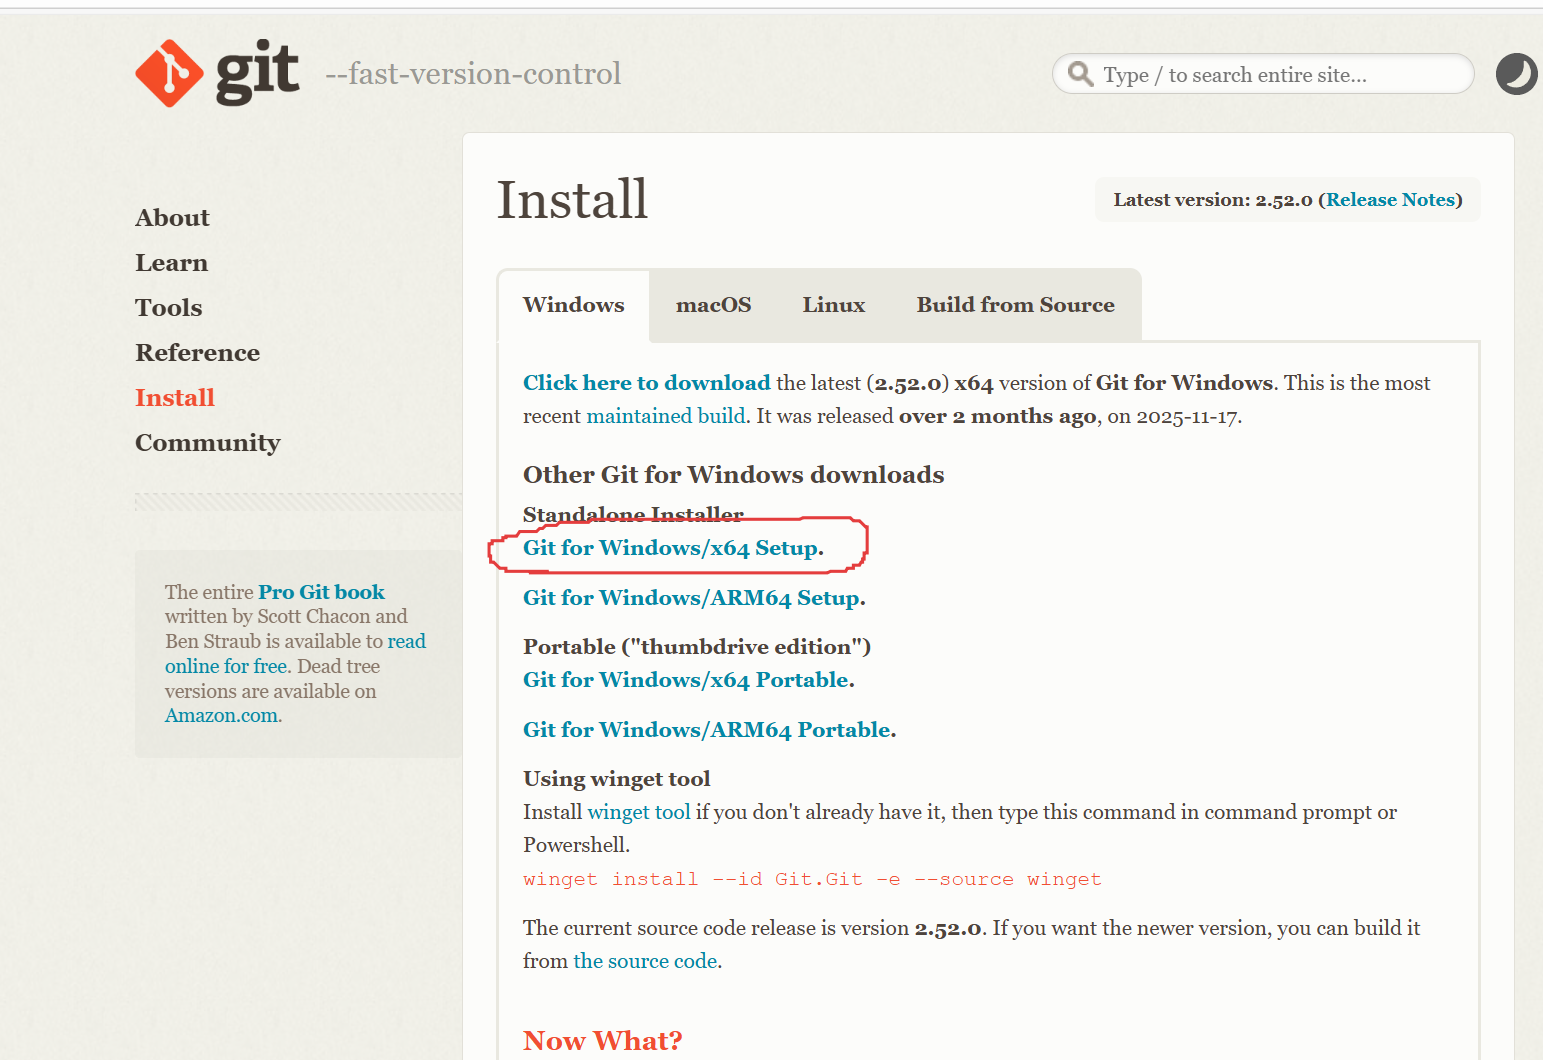
Task: Open the Reference section
Action: (x=197, y=353)
